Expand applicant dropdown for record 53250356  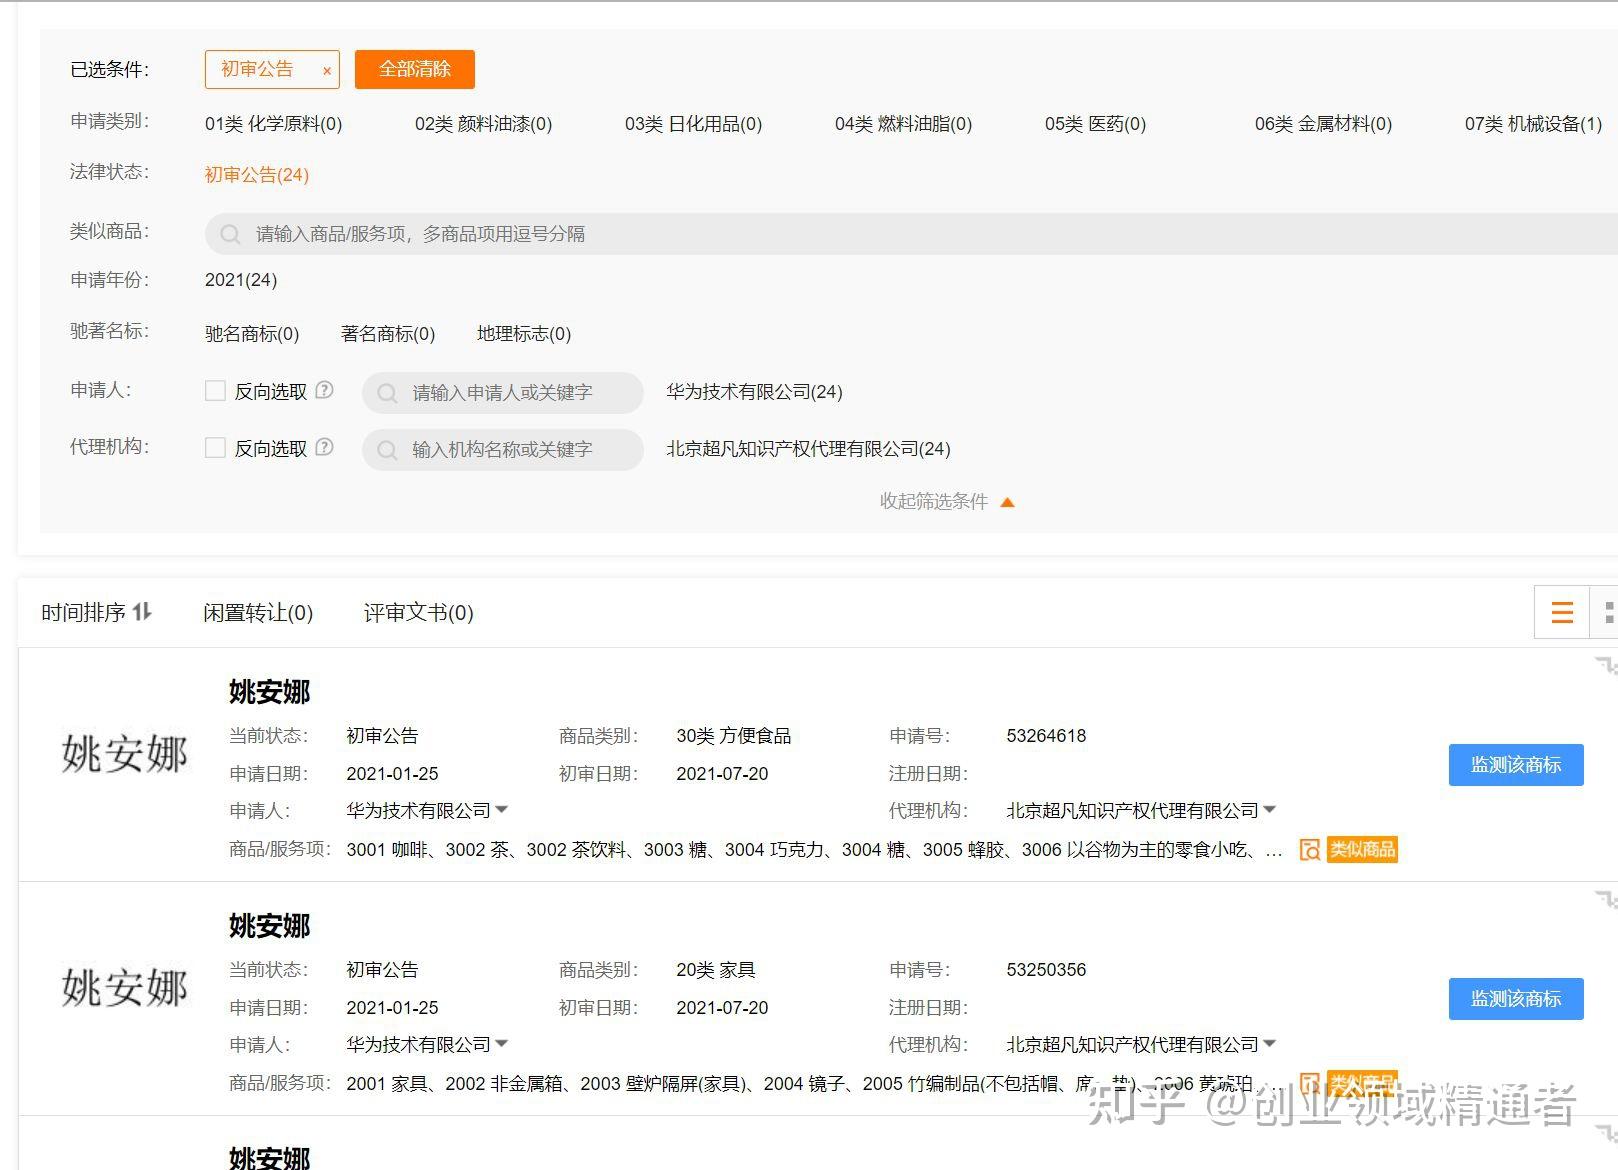coord(502,1044)
